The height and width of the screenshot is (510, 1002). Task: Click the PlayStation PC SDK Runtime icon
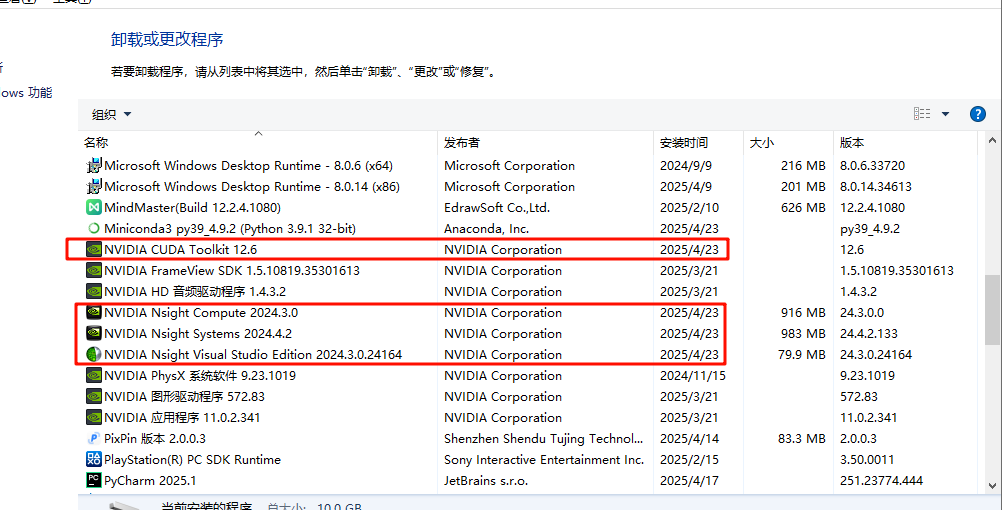pyautogui.click(x=94, y=460)
